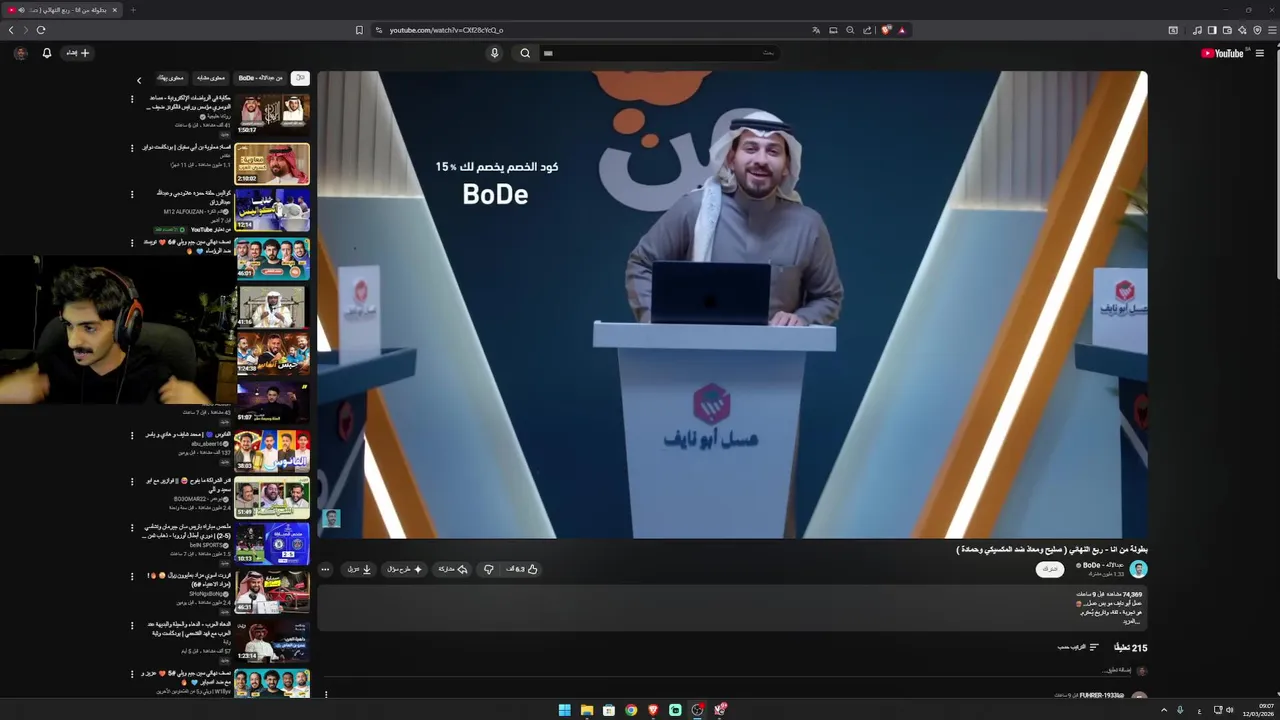Click the Ask sparkle button
The image size is (1280, 720).
pos(405,569)
